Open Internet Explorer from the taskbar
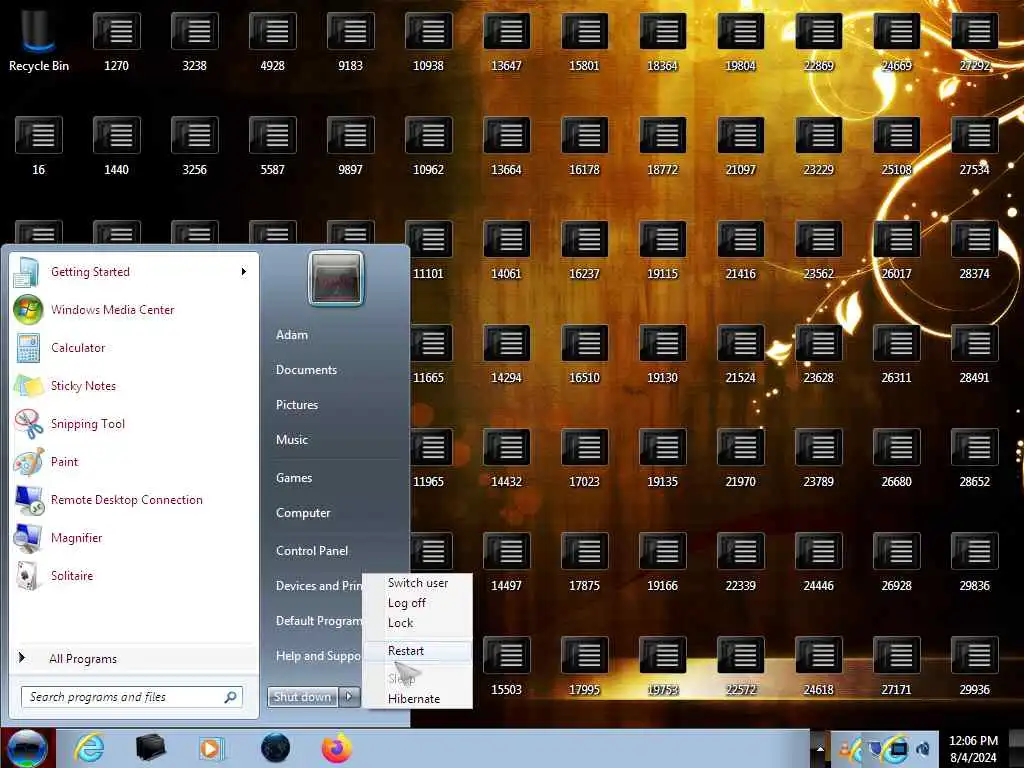 [89, 748]
